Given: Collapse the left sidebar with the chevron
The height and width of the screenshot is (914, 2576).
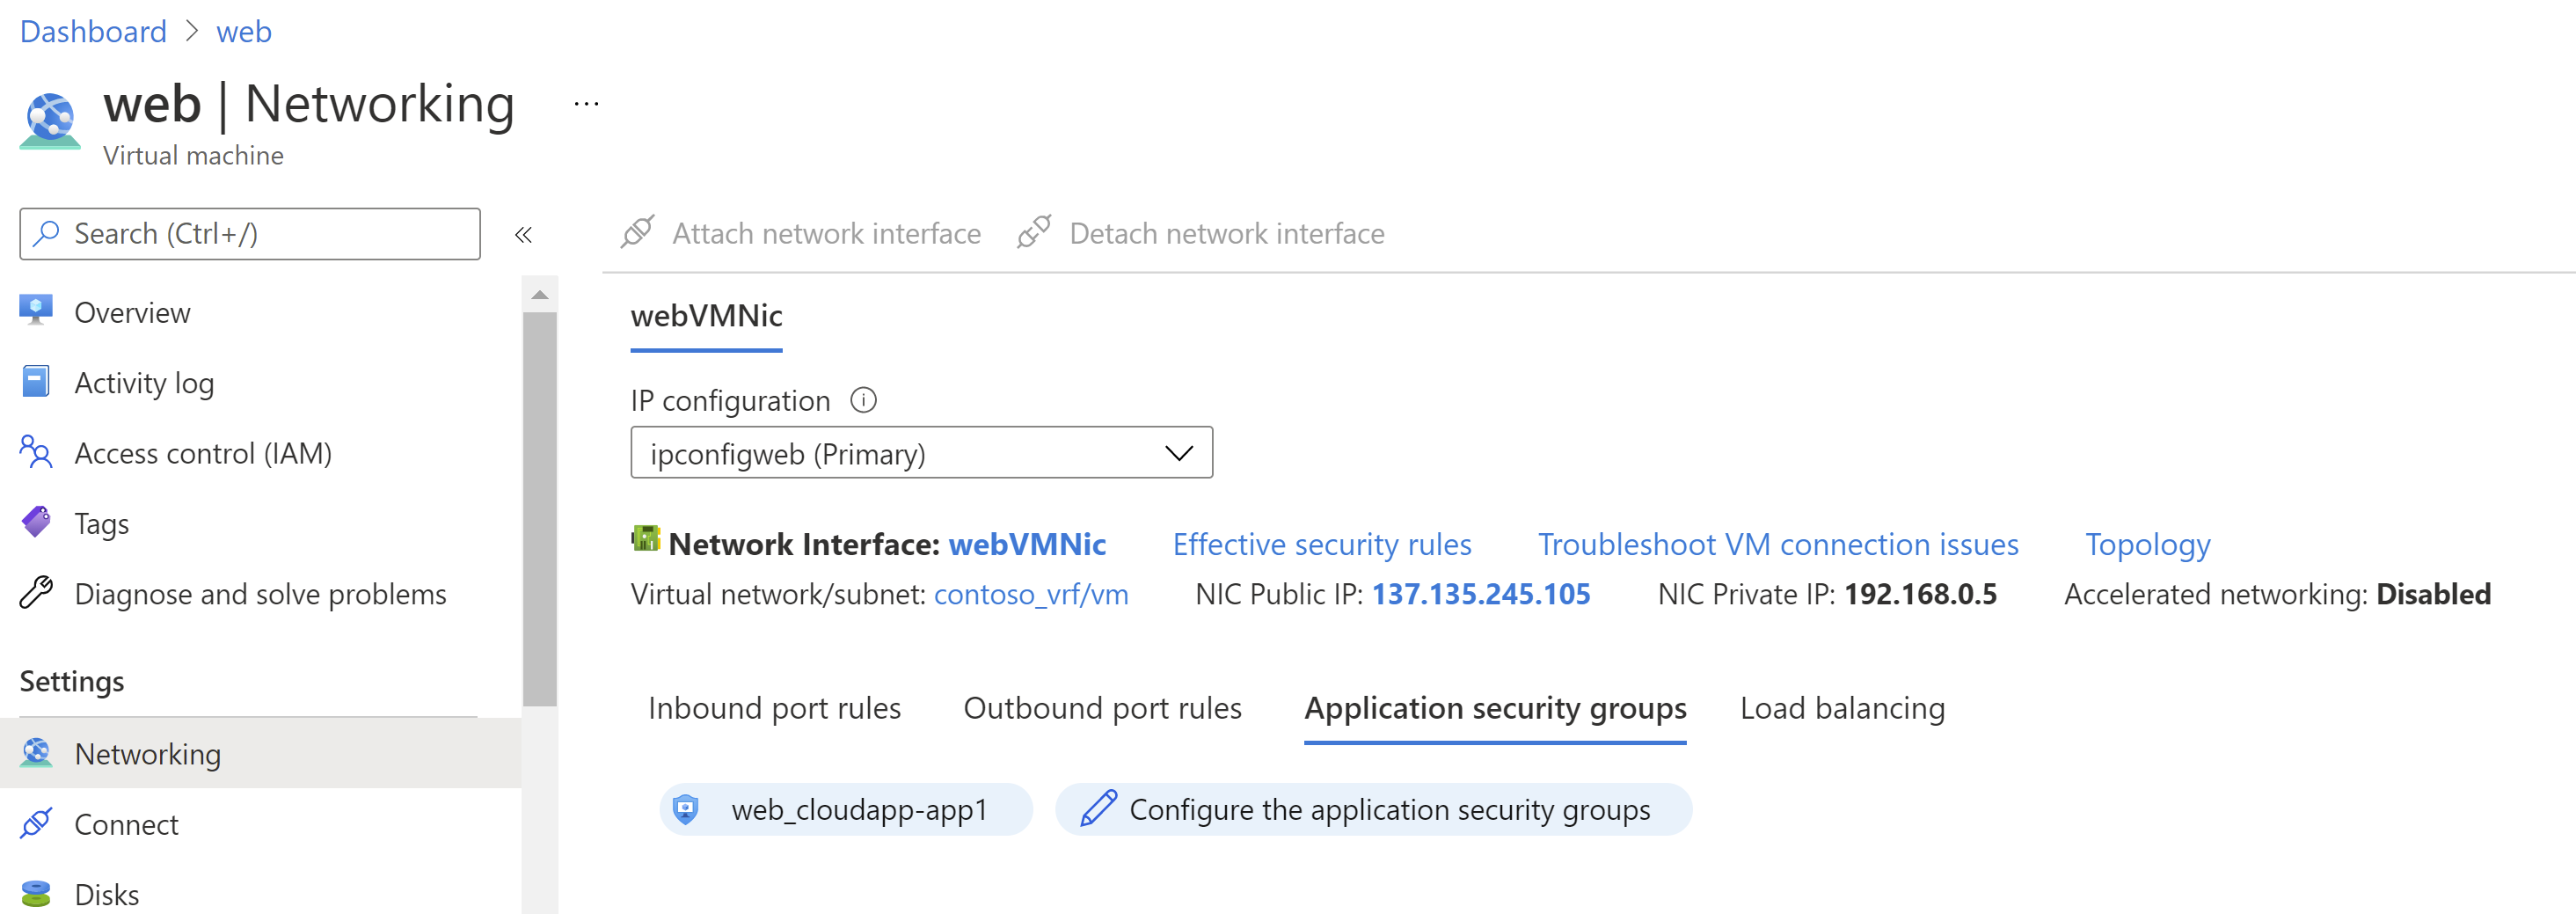Looking at the screenshot, I should pyautogui.click(x=523, y=233).
